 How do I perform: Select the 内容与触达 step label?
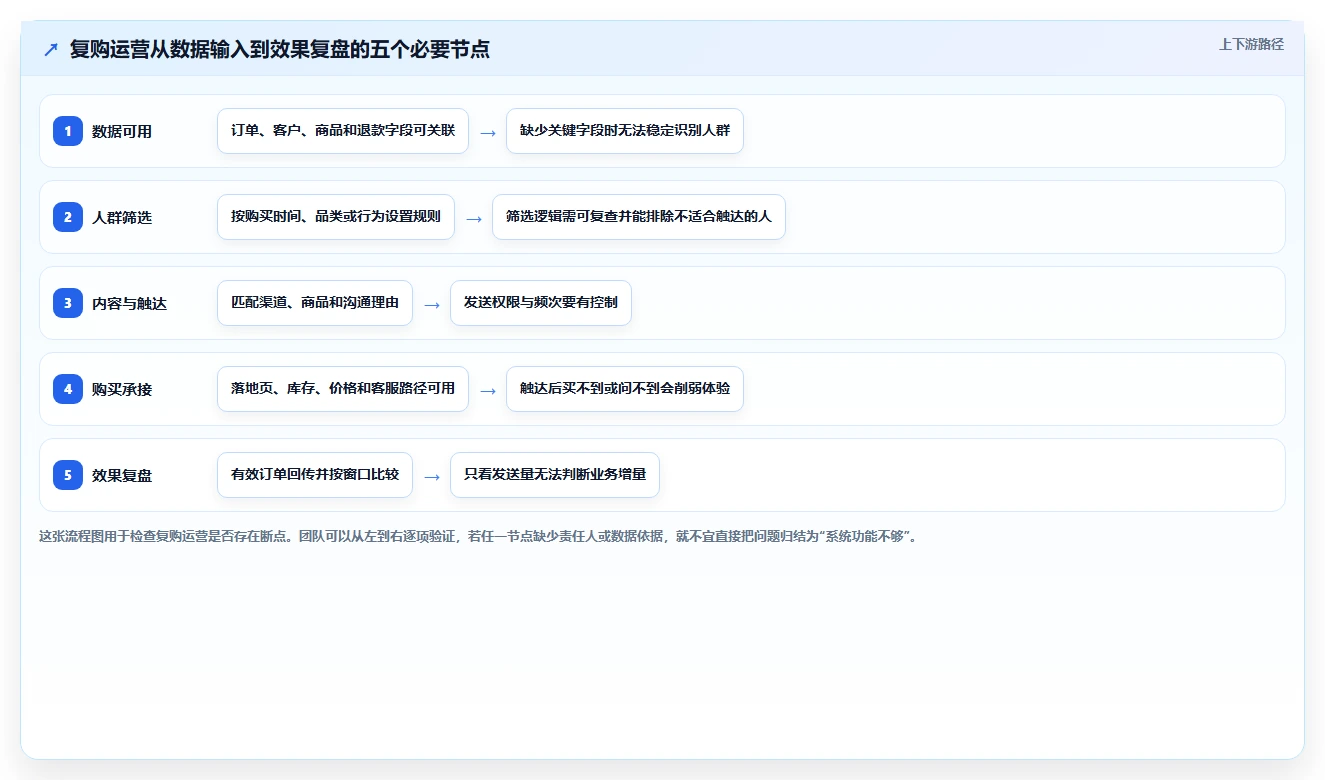click(x=129, y=303)
